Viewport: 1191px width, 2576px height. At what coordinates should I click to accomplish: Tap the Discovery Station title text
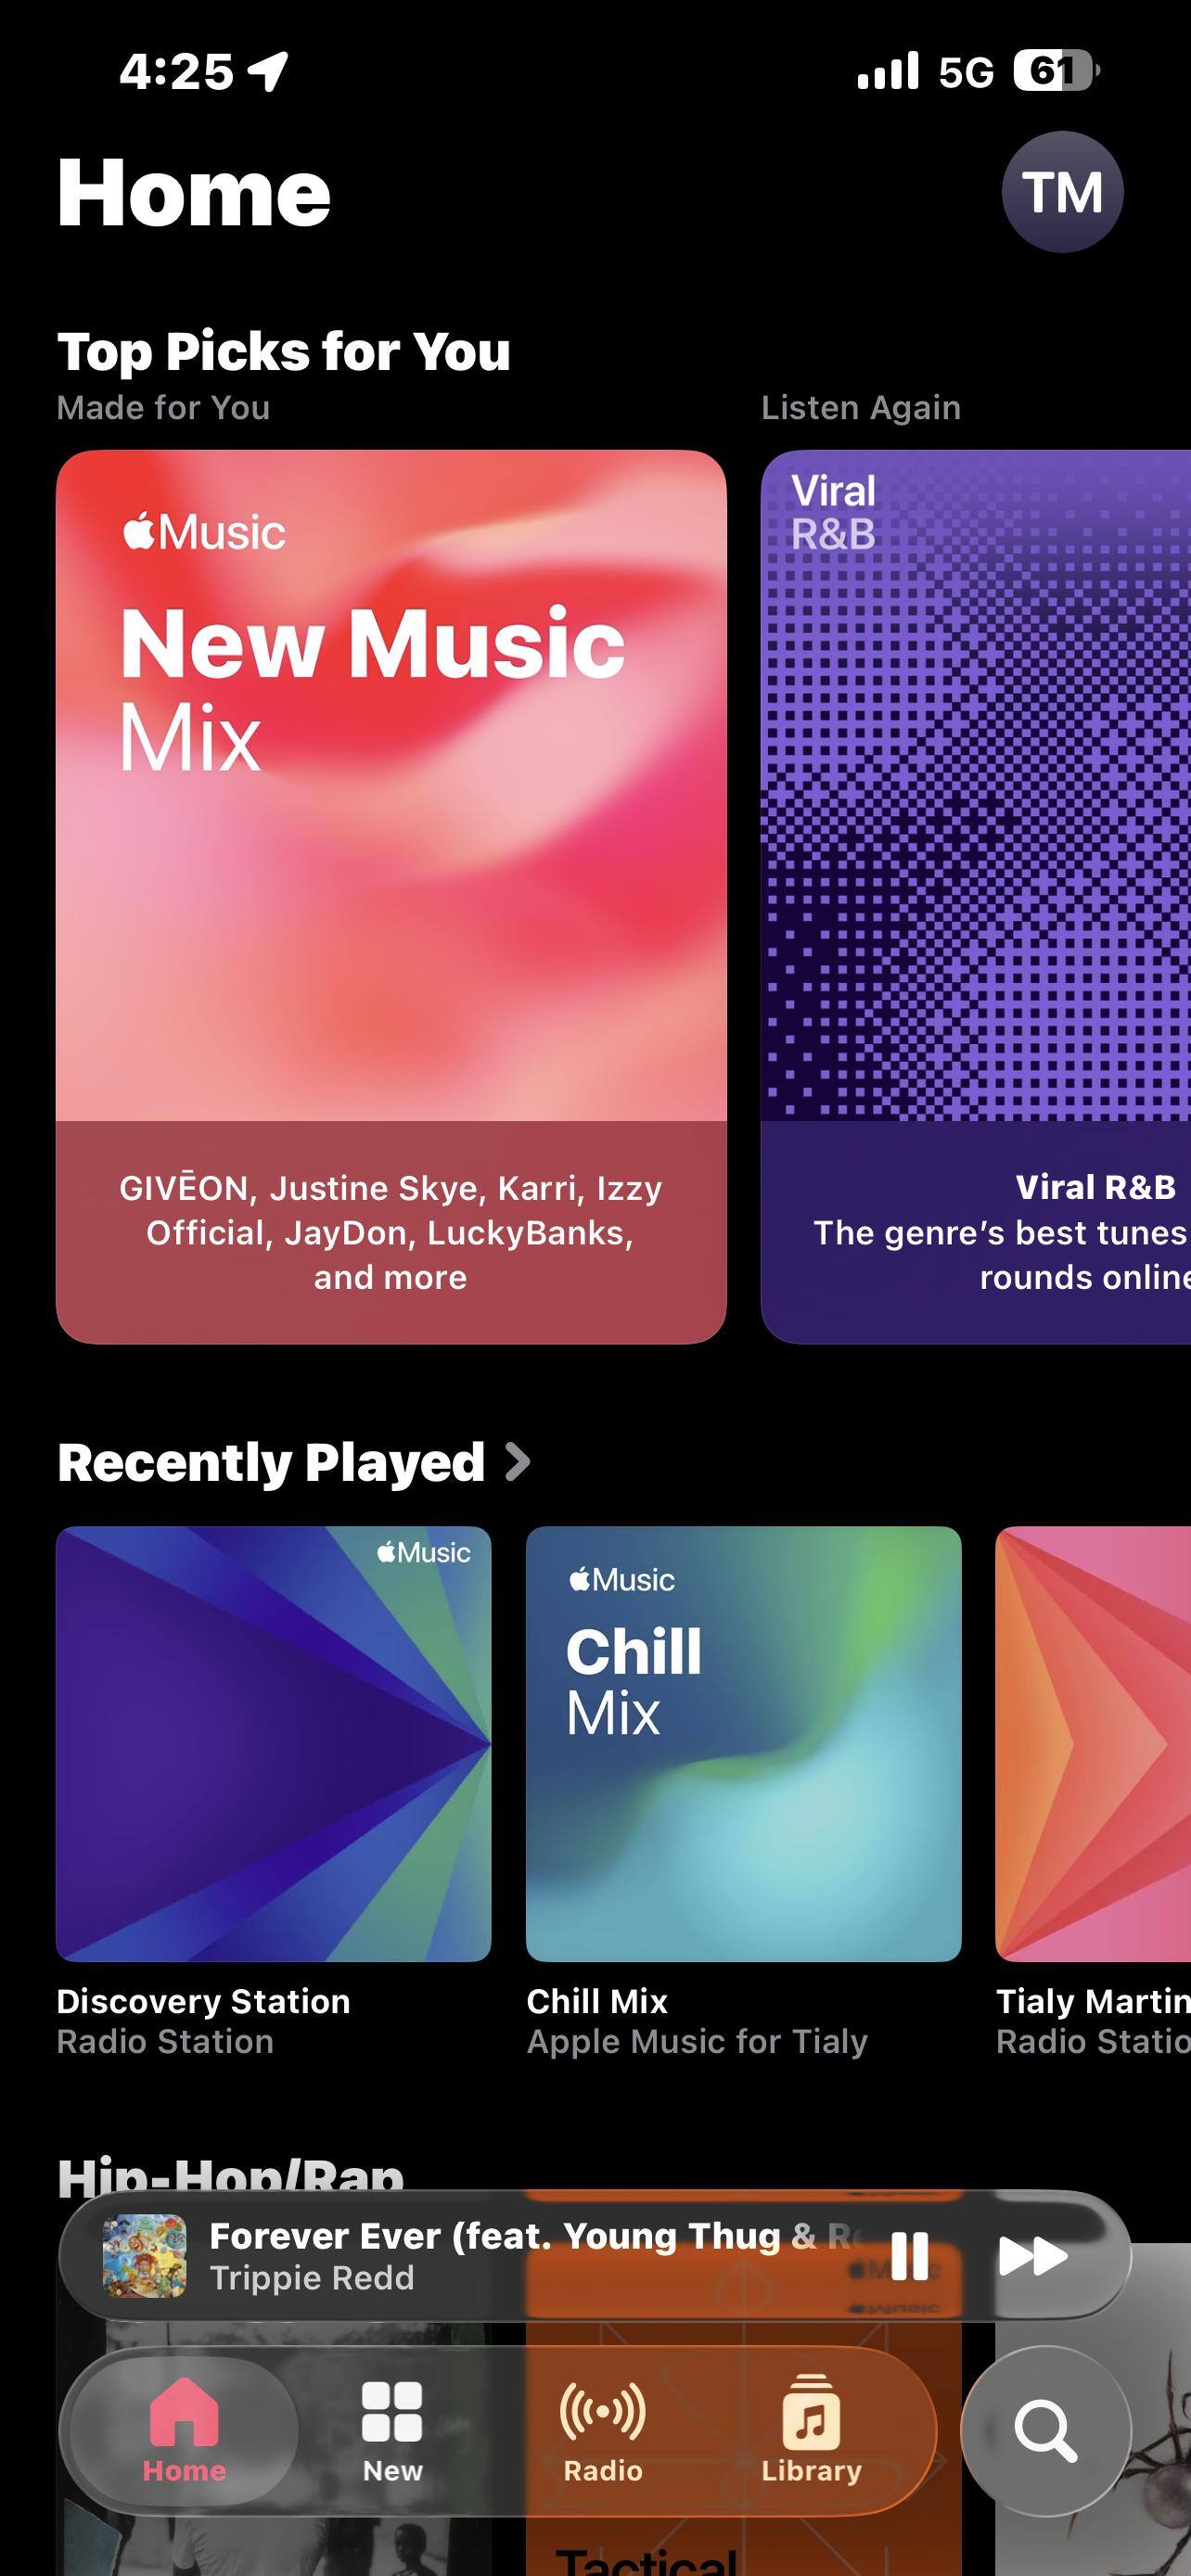(x=203, y=2001)
